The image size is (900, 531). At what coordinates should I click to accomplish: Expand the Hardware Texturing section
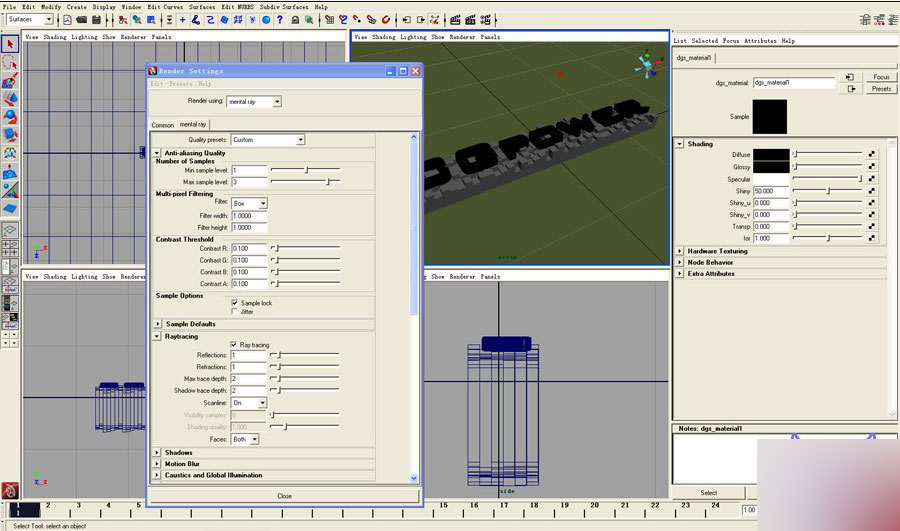tap(680, 251)
